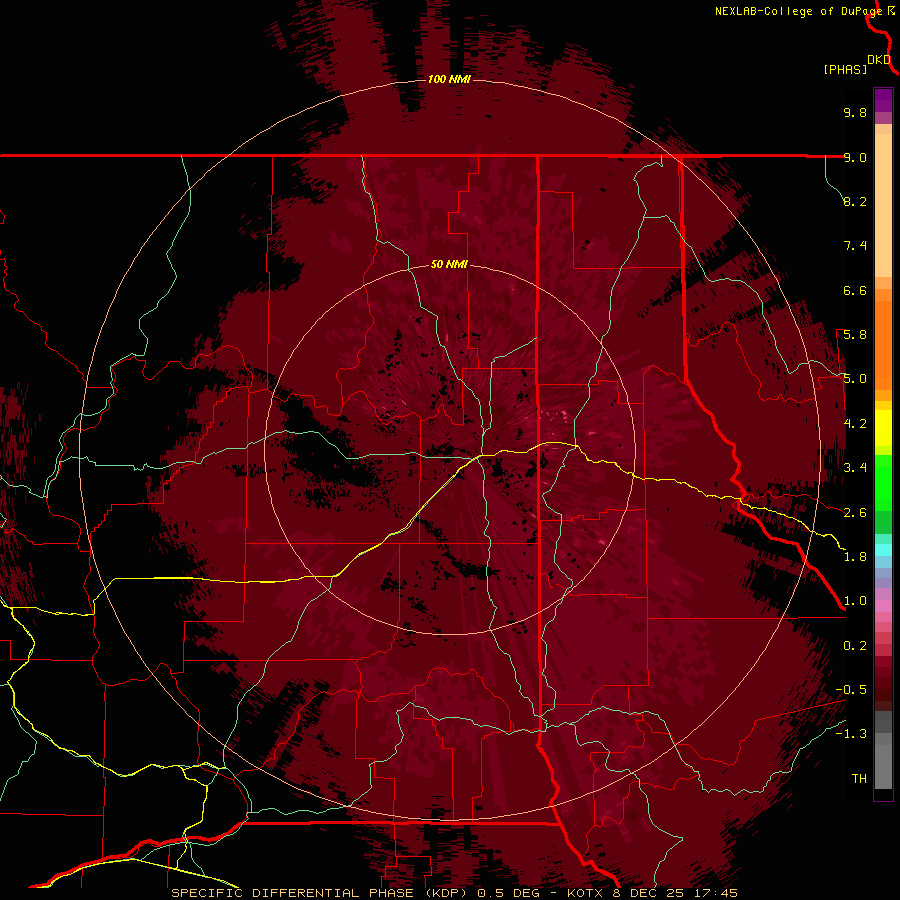Click the 9.0 value on the color scale
Screen dimensions: 900x900
click(x=855, y=157)
